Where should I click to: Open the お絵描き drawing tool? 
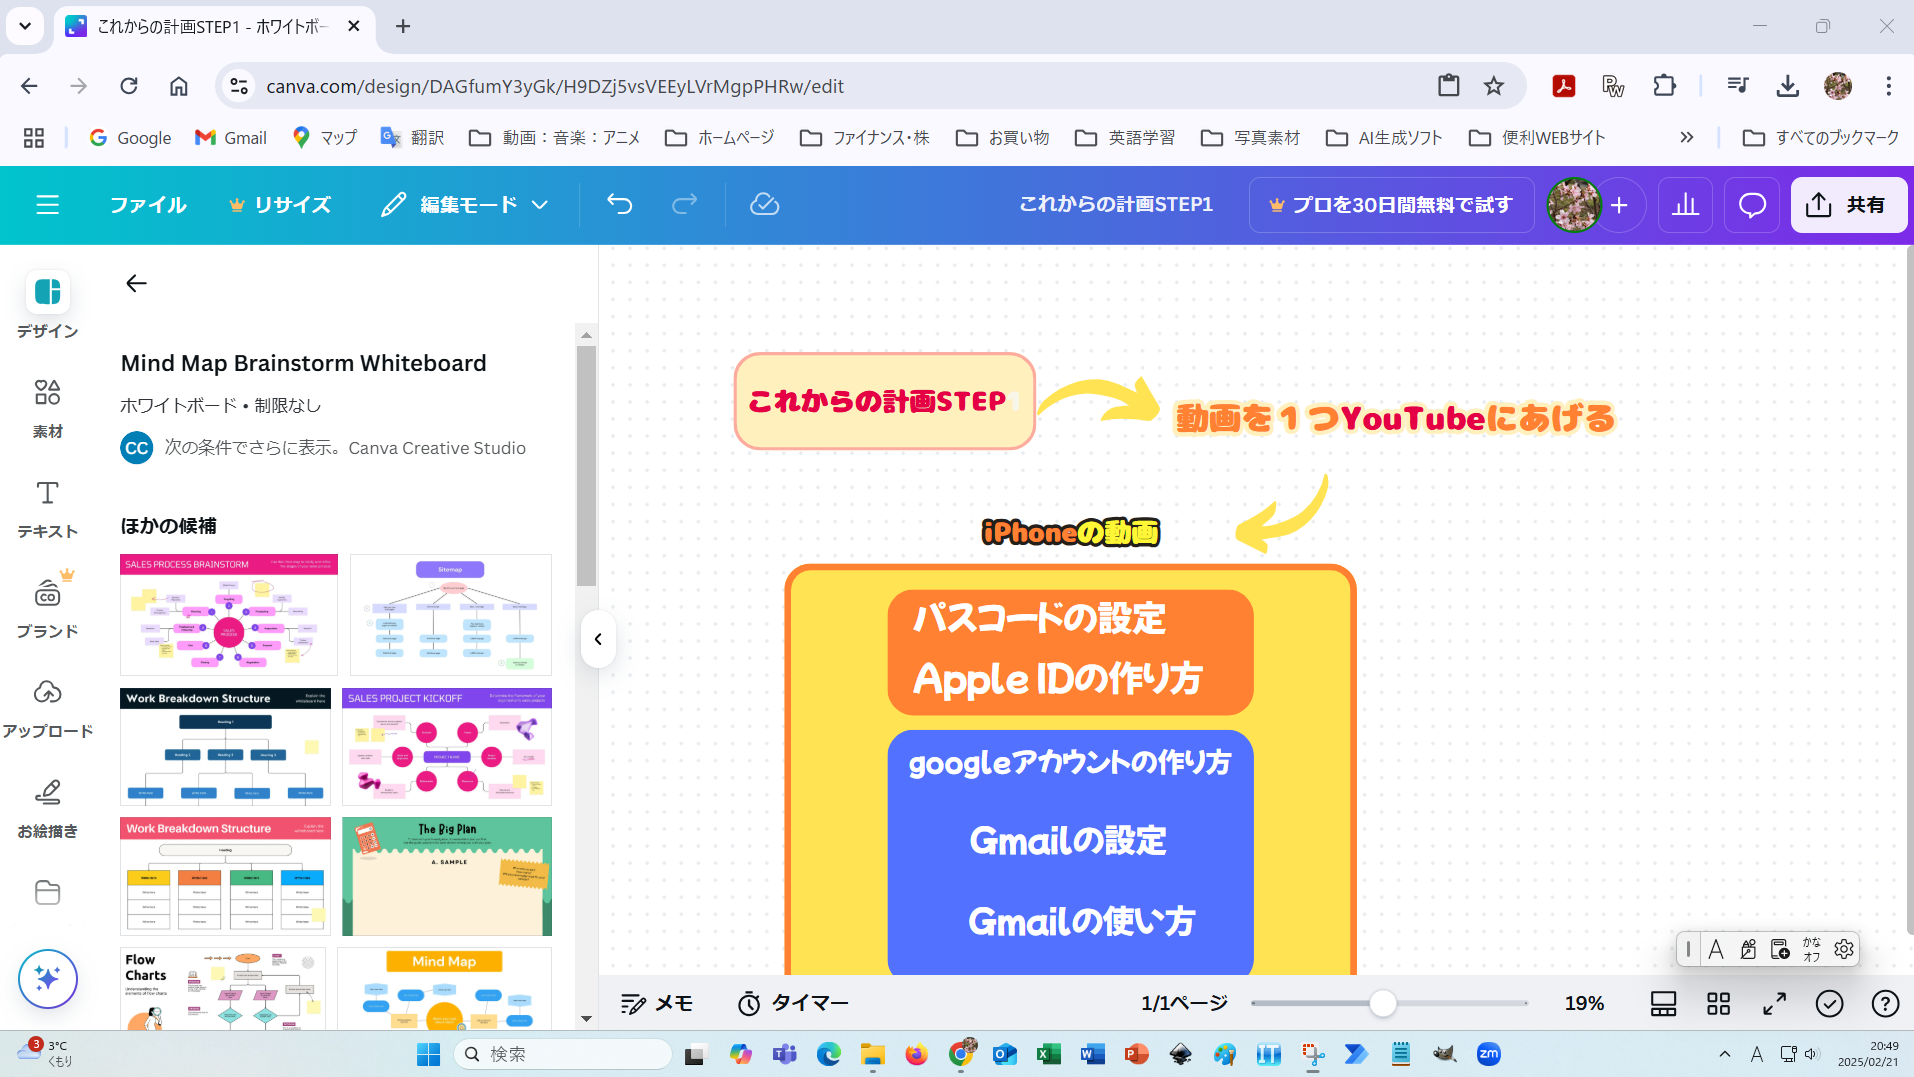pos(47,807)
